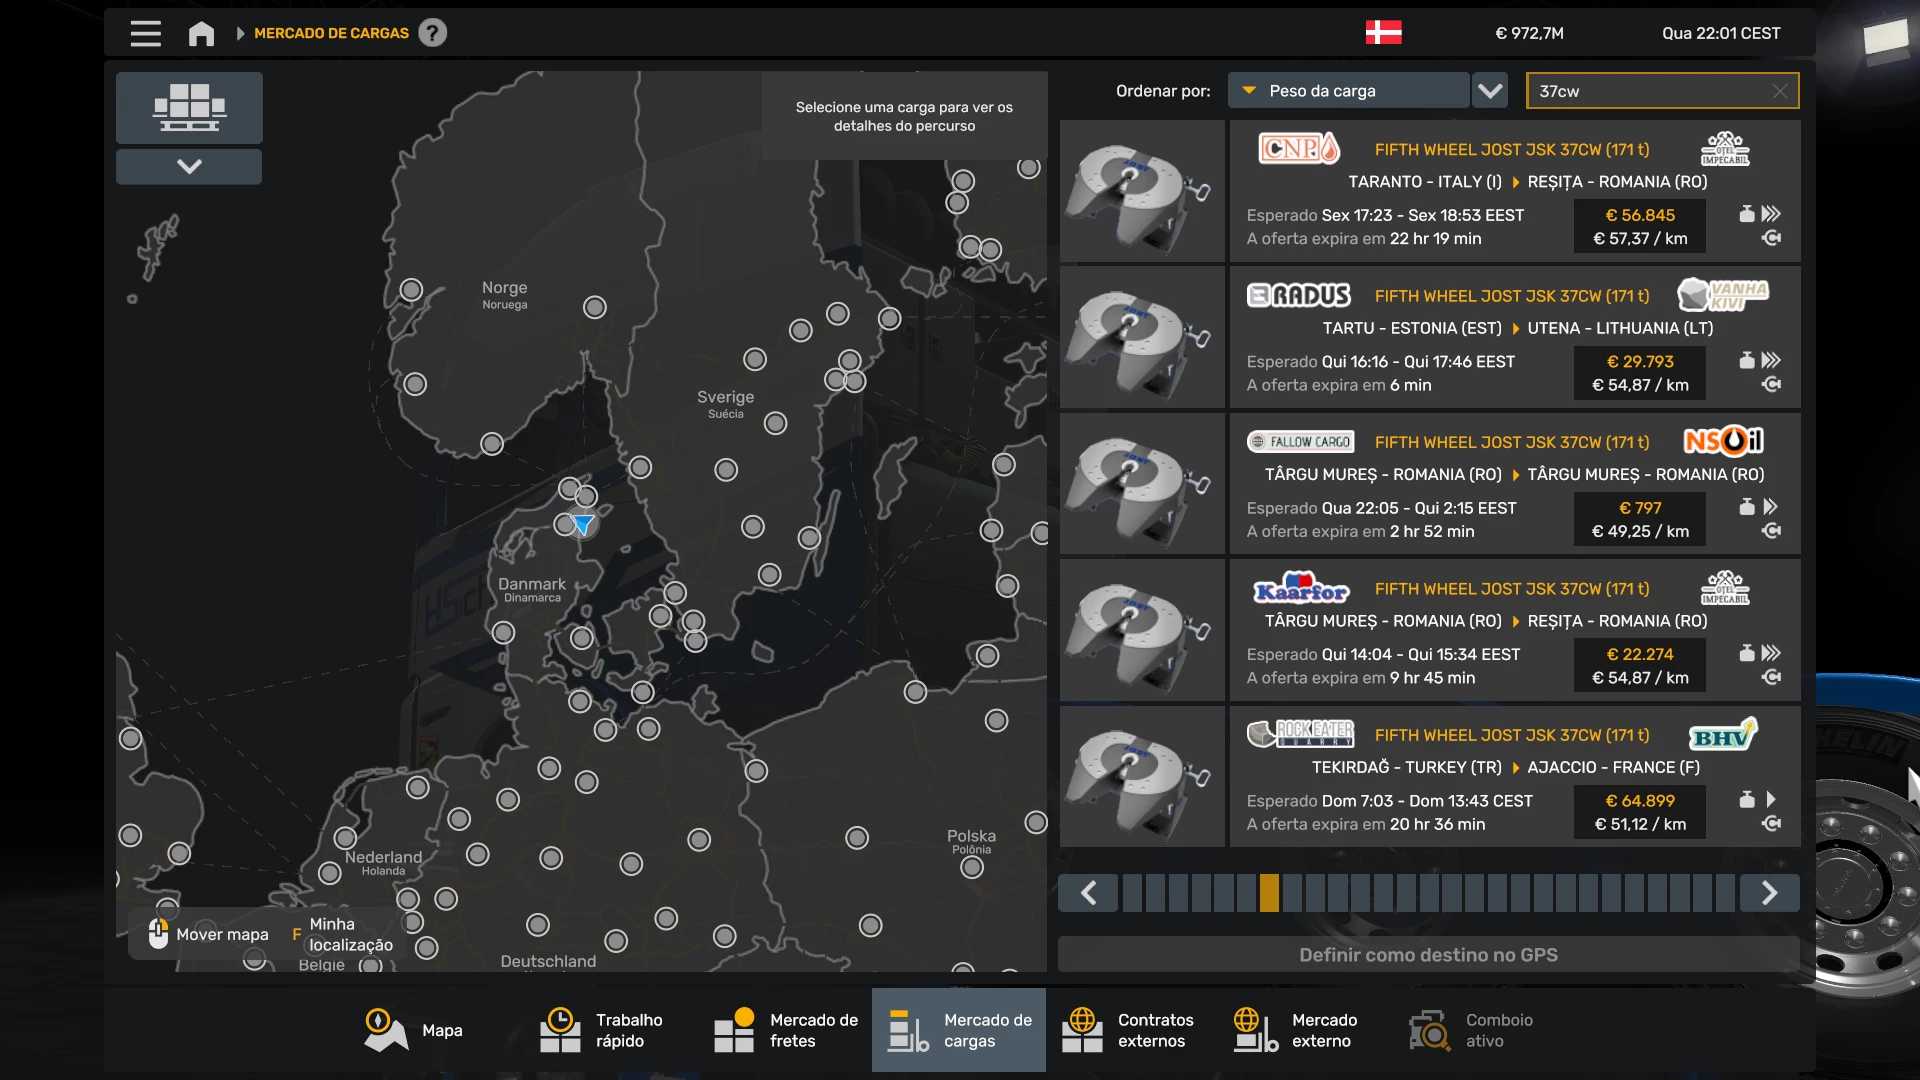Click the cargo pallet icon above the map
This screenshot has height=1080, width=1920.
(x=189, y=107)
